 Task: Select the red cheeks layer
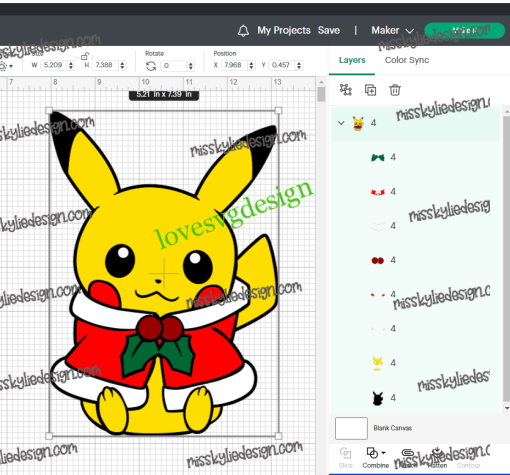point(415,295)
